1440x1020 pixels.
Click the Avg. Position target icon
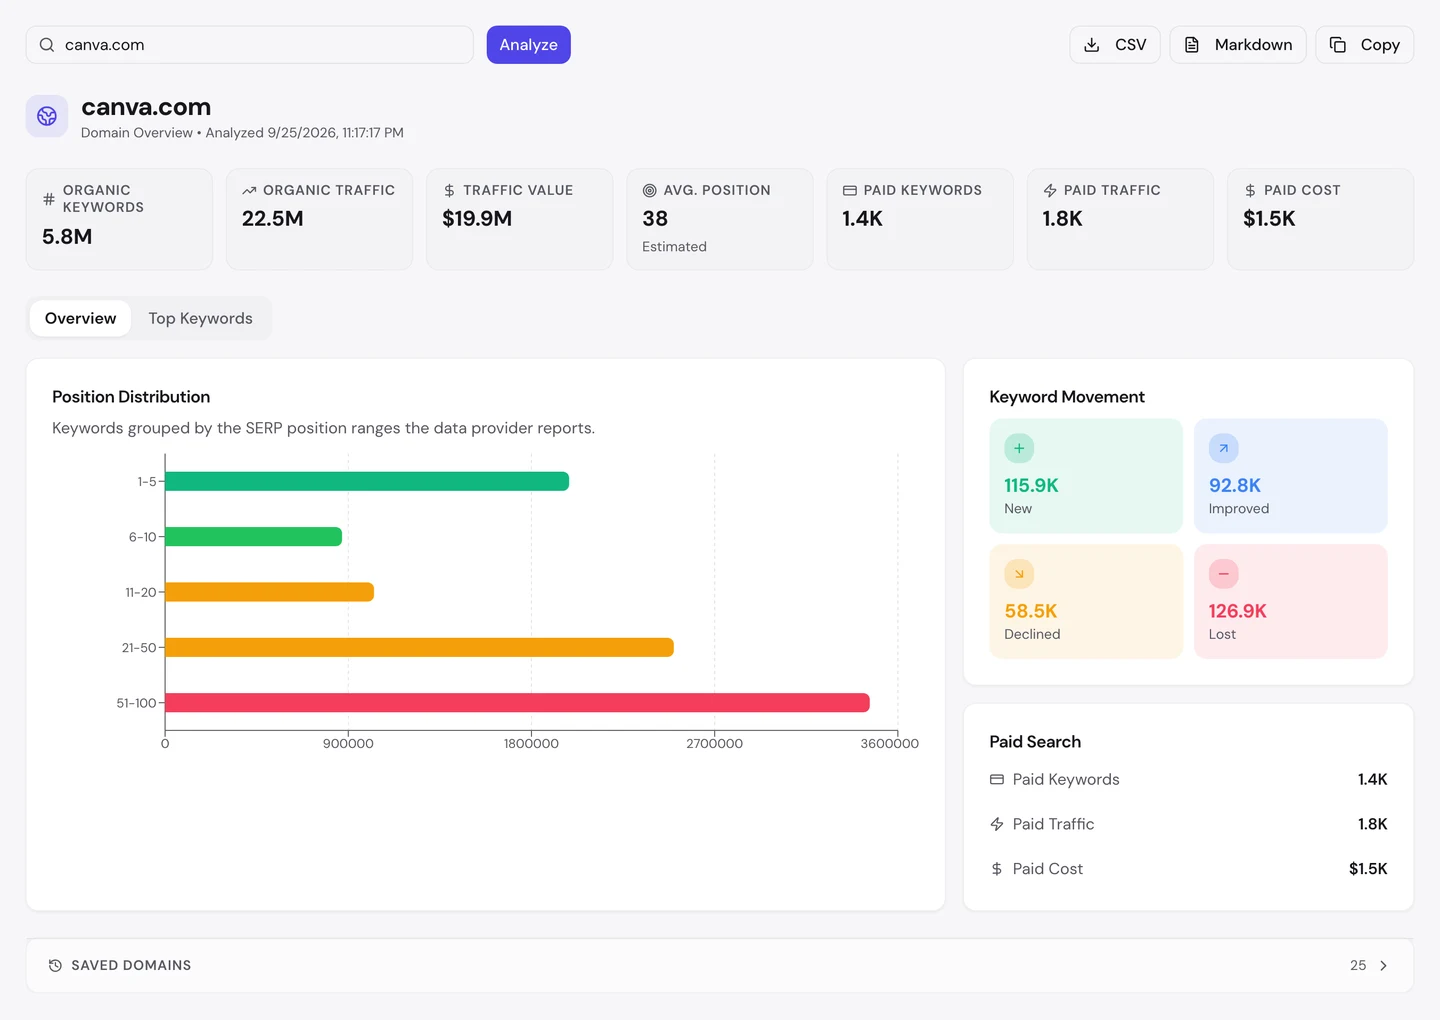[649, 190]
